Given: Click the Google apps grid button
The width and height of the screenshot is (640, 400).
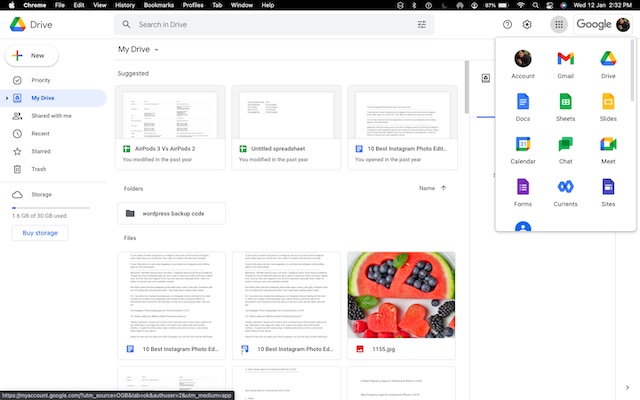Looking at the screenshot, I should (558, 24).
